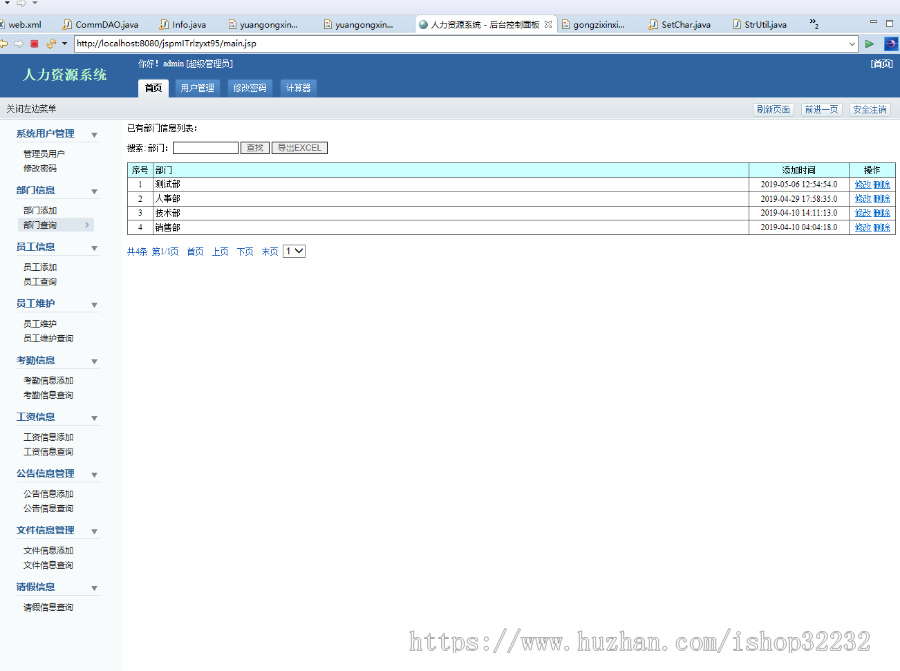Screen dimensions: 900x671
Task: Select the 2019-04-29 17:58:35.0 timestamp cell
Action: (x=798, y=199)
